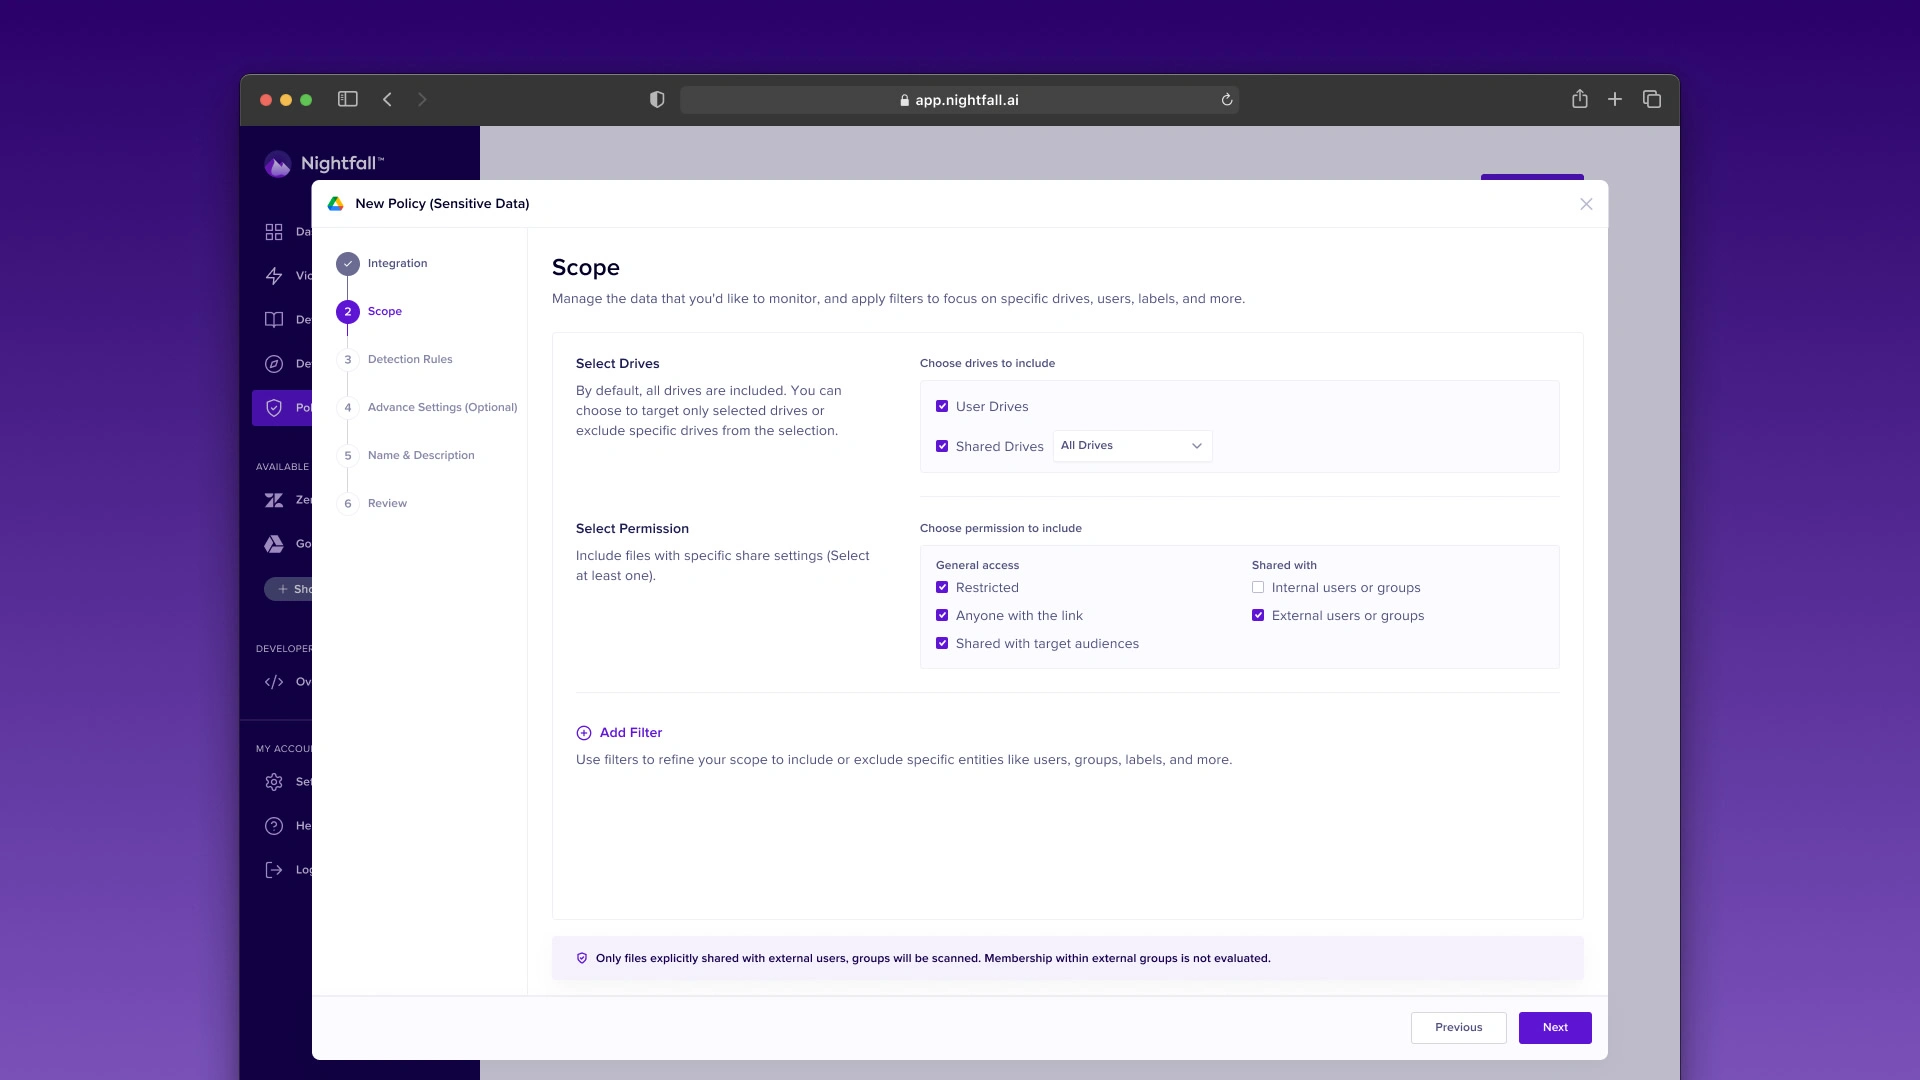Uncheck Anyone with the link checkbox

[942, 616]
